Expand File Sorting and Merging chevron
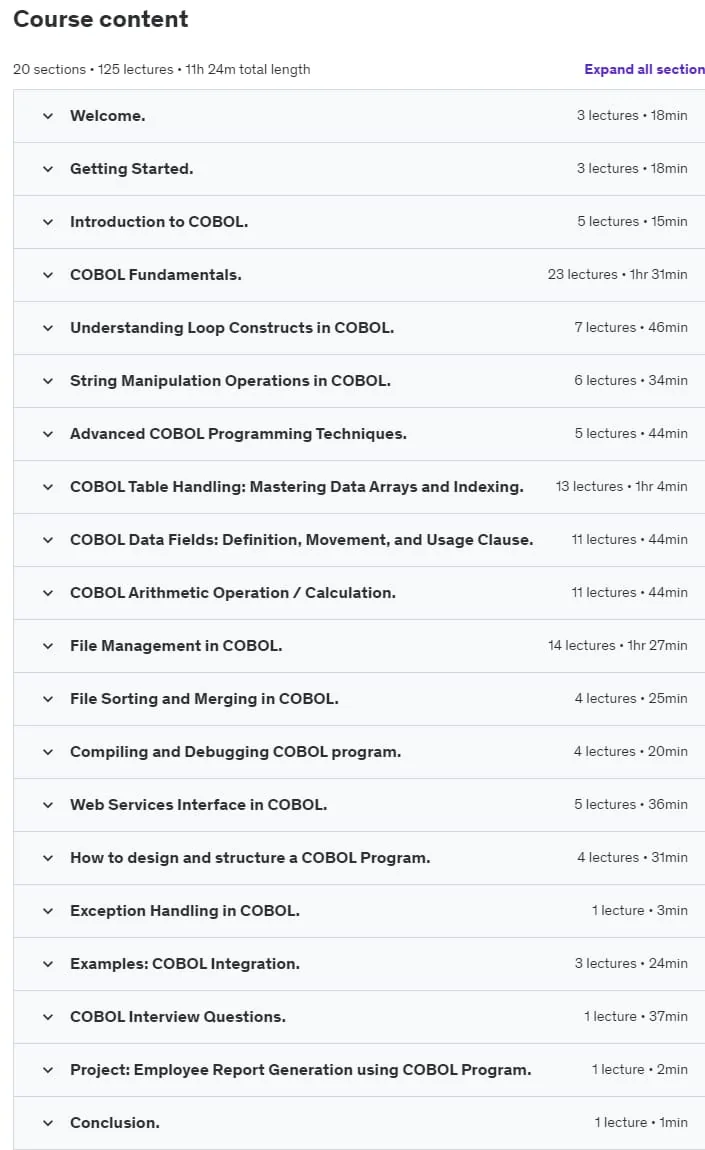The height and width of the screenshot is (1150, 705). pos(48,699)
